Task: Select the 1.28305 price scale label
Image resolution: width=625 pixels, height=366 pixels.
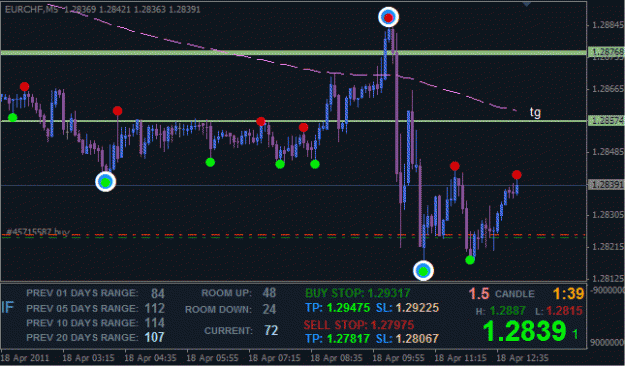Action: 608,215
